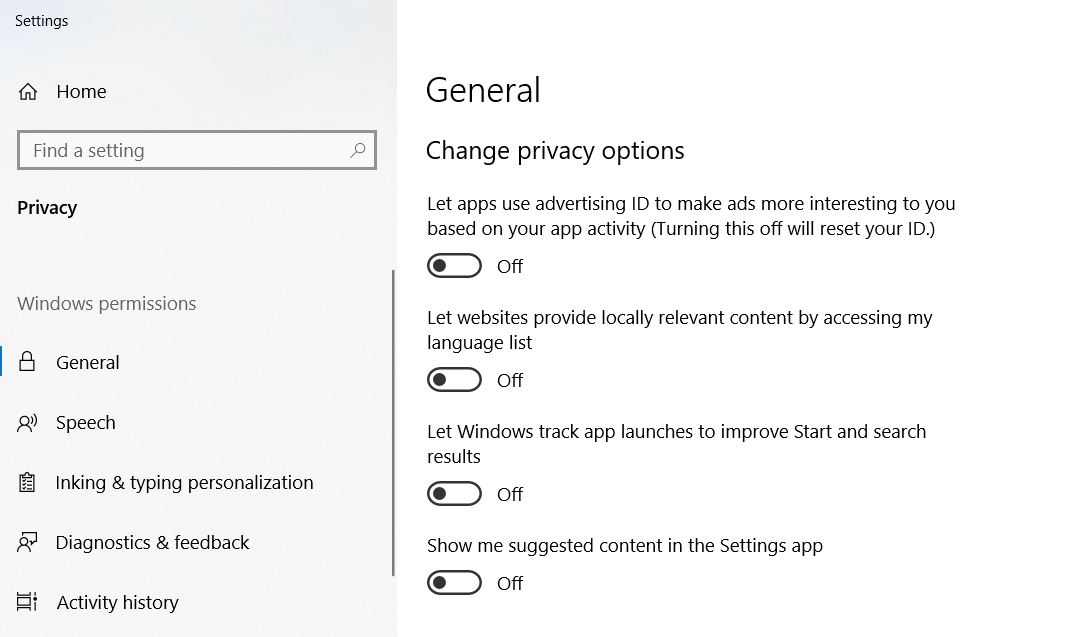Click the search magnifier icon
The height and width of the screenshot is (637, 1076).
pyautogui.click(x=358, y=151)
